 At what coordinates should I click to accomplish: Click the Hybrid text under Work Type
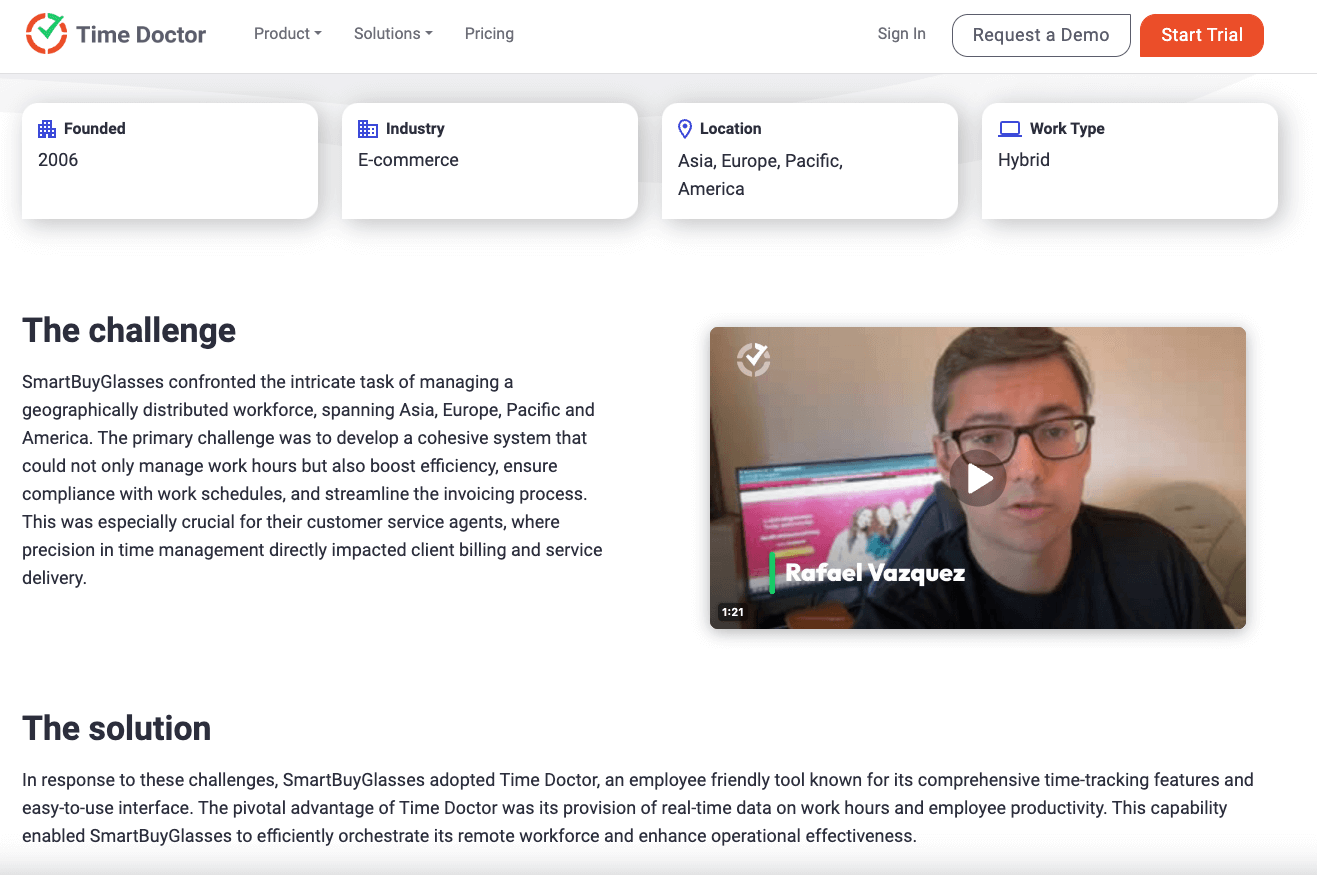coord(1023,159)
